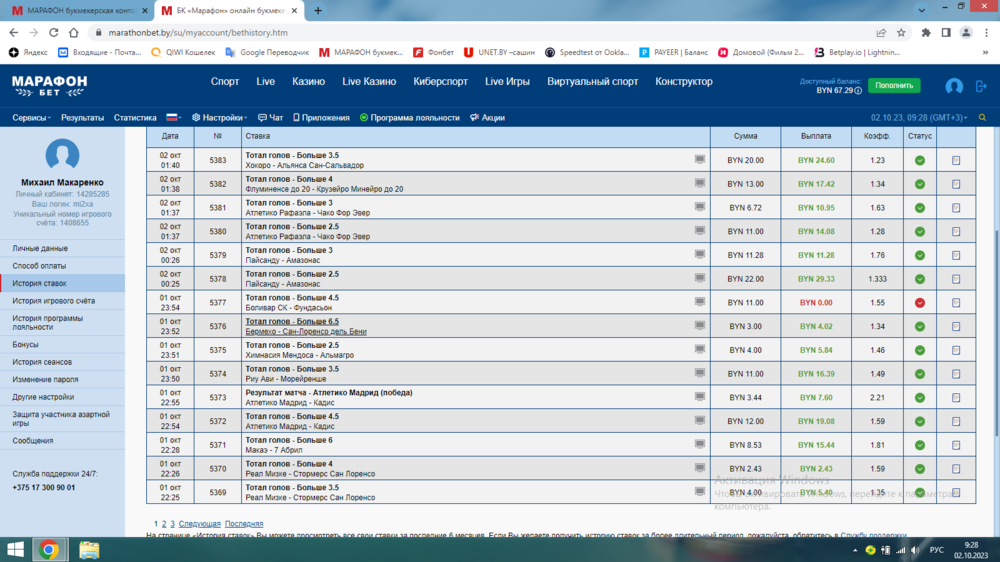Click the page vertical scrollbar
This screenshot has height=562, width=1000.
(994, 250)
